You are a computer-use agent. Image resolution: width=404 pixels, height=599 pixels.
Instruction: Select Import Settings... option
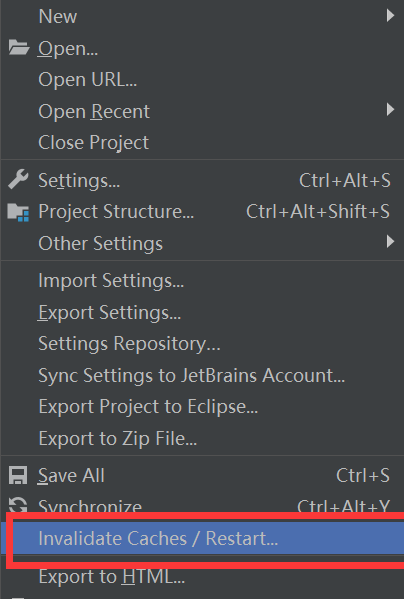coord(111,281)
